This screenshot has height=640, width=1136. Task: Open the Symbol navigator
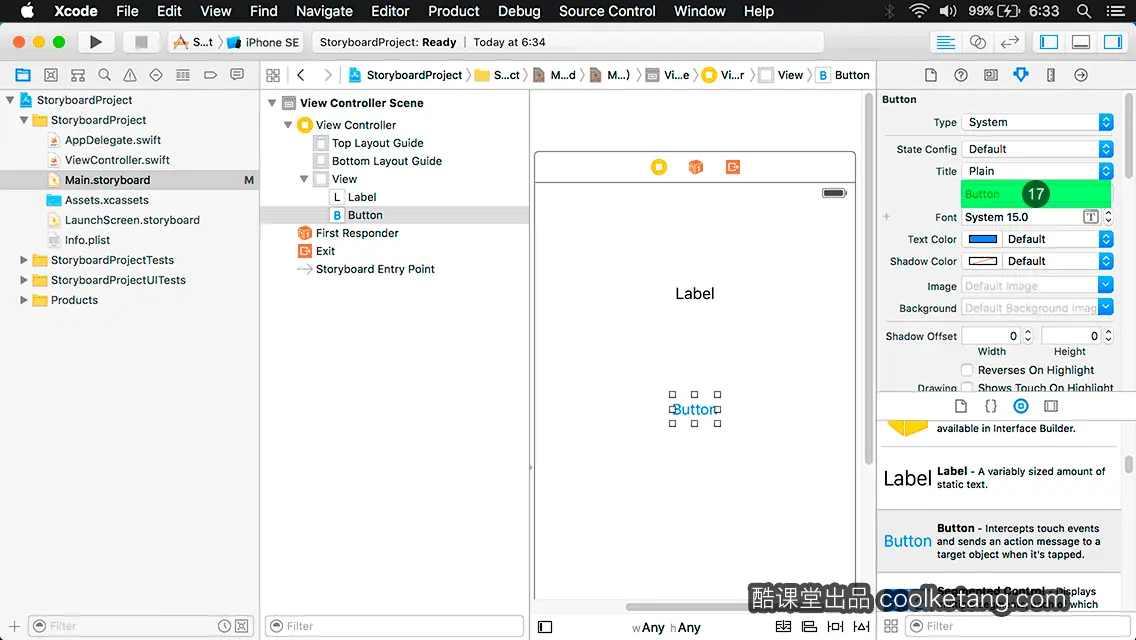click(51, 75)
